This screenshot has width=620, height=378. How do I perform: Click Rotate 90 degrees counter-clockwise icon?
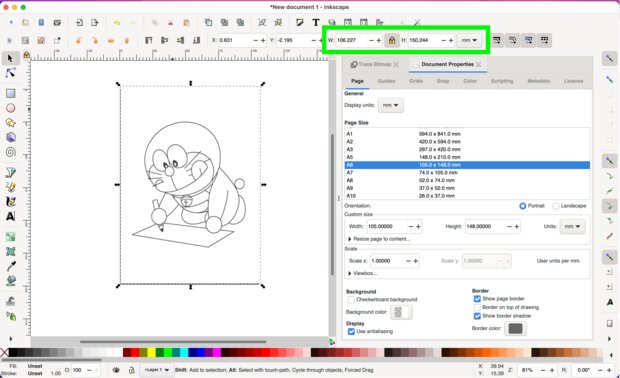(79, 40)
